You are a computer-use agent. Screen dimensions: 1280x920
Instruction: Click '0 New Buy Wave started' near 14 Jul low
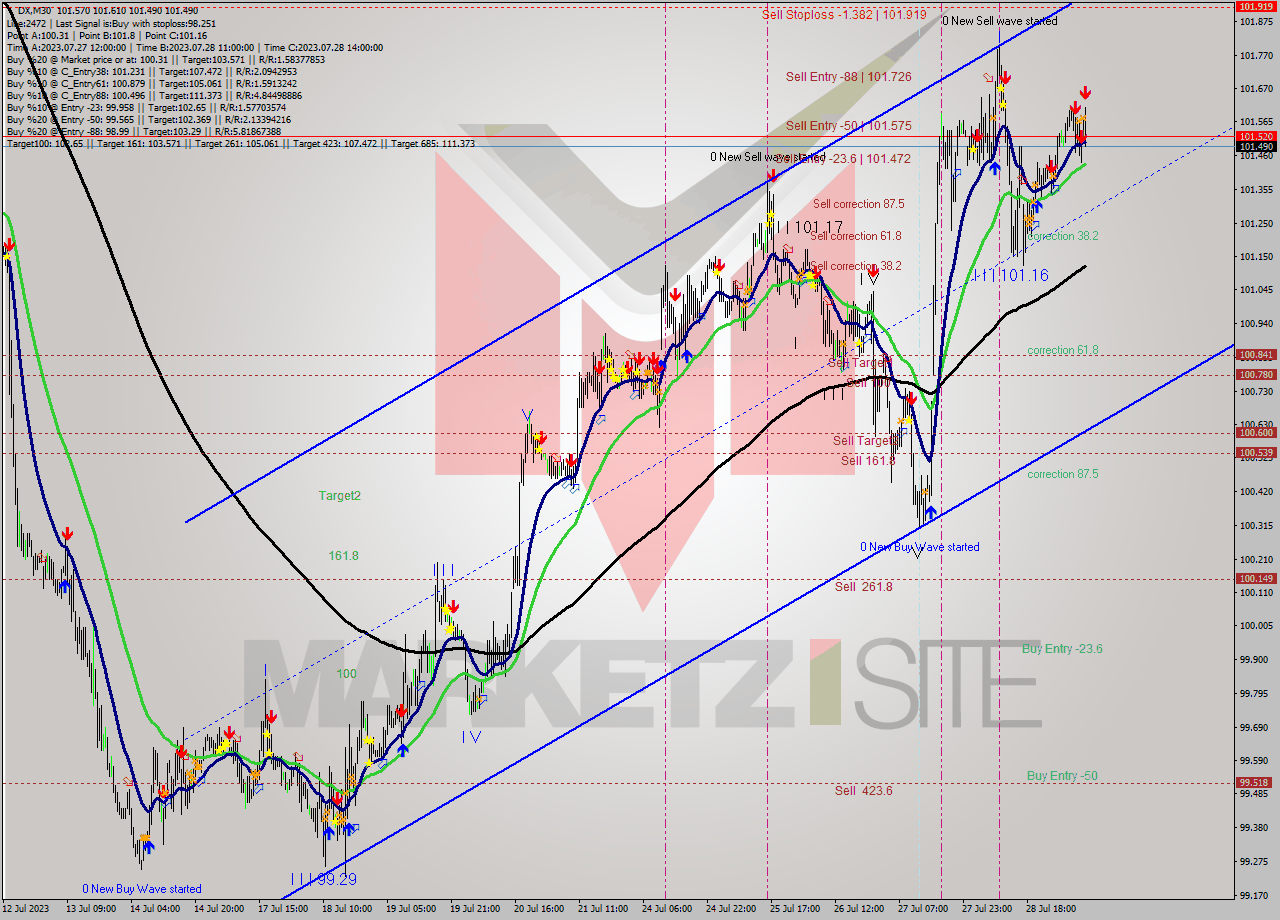(x=142, y=889)
